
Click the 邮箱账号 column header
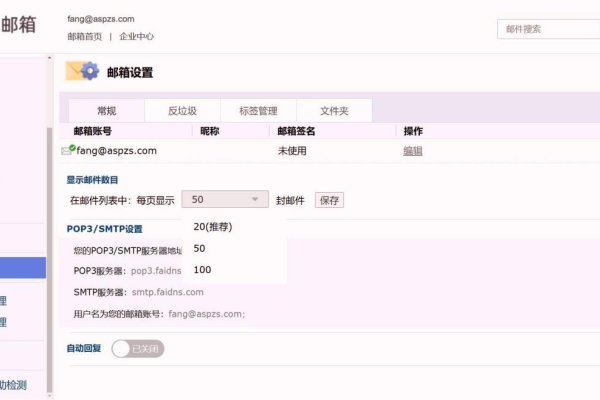(93, 131)
